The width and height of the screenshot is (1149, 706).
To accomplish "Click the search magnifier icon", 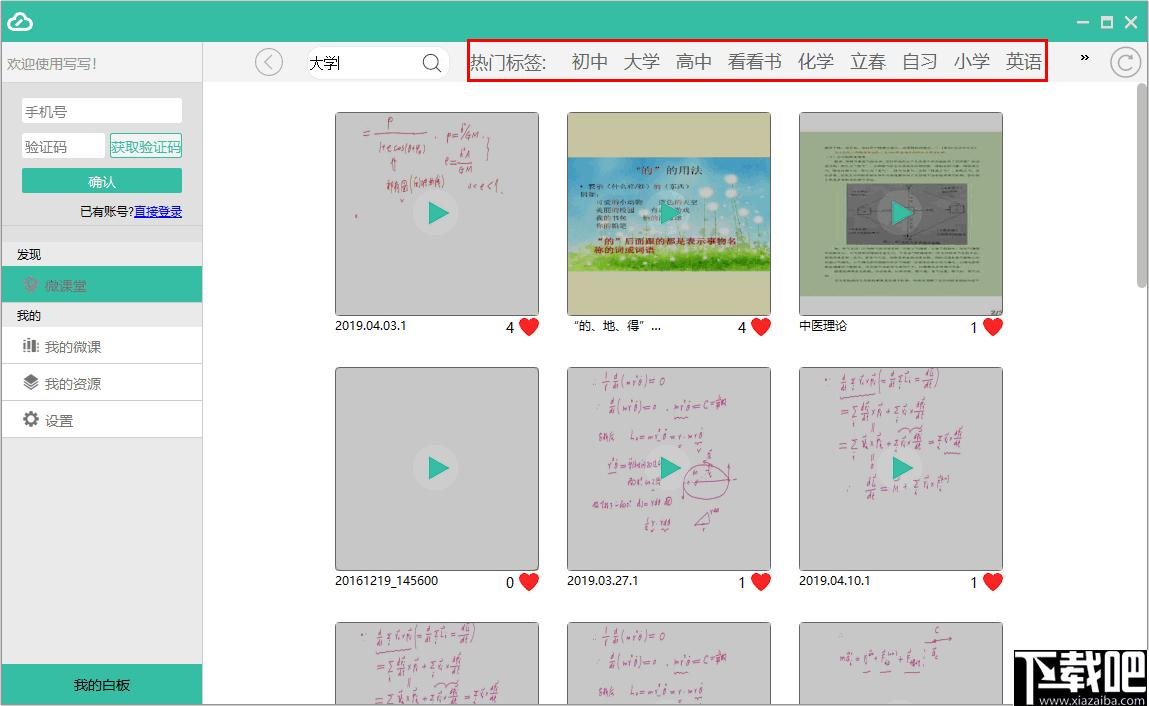I will point(432,63).
